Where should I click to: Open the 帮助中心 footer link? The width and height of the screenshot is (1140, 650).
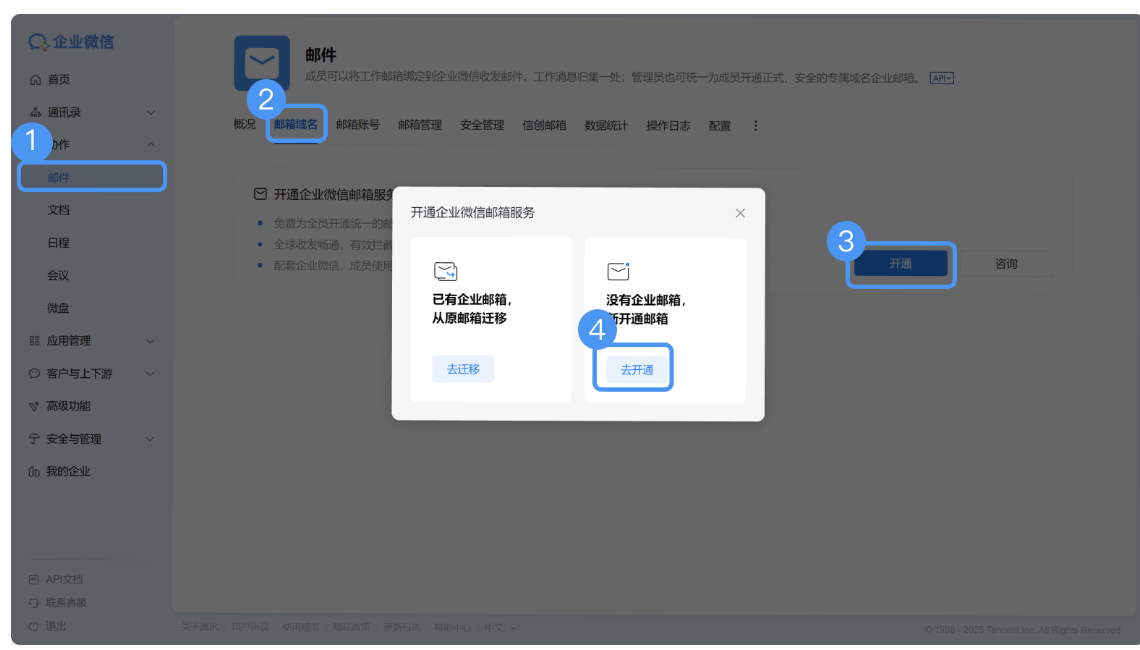(x=452, y=627)
